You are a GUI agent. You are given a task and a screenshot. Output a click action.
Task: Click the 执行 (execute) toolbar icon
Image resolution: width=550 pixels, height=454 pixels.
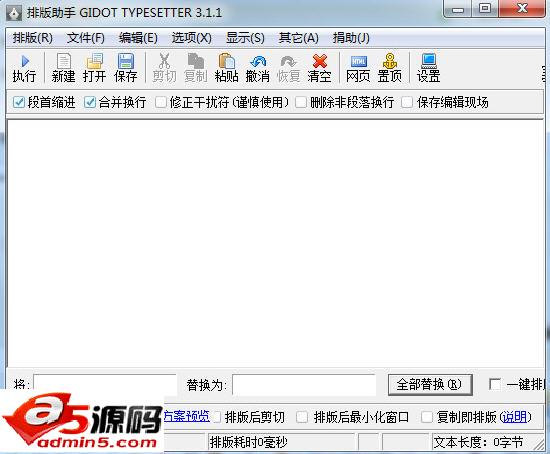25,68
